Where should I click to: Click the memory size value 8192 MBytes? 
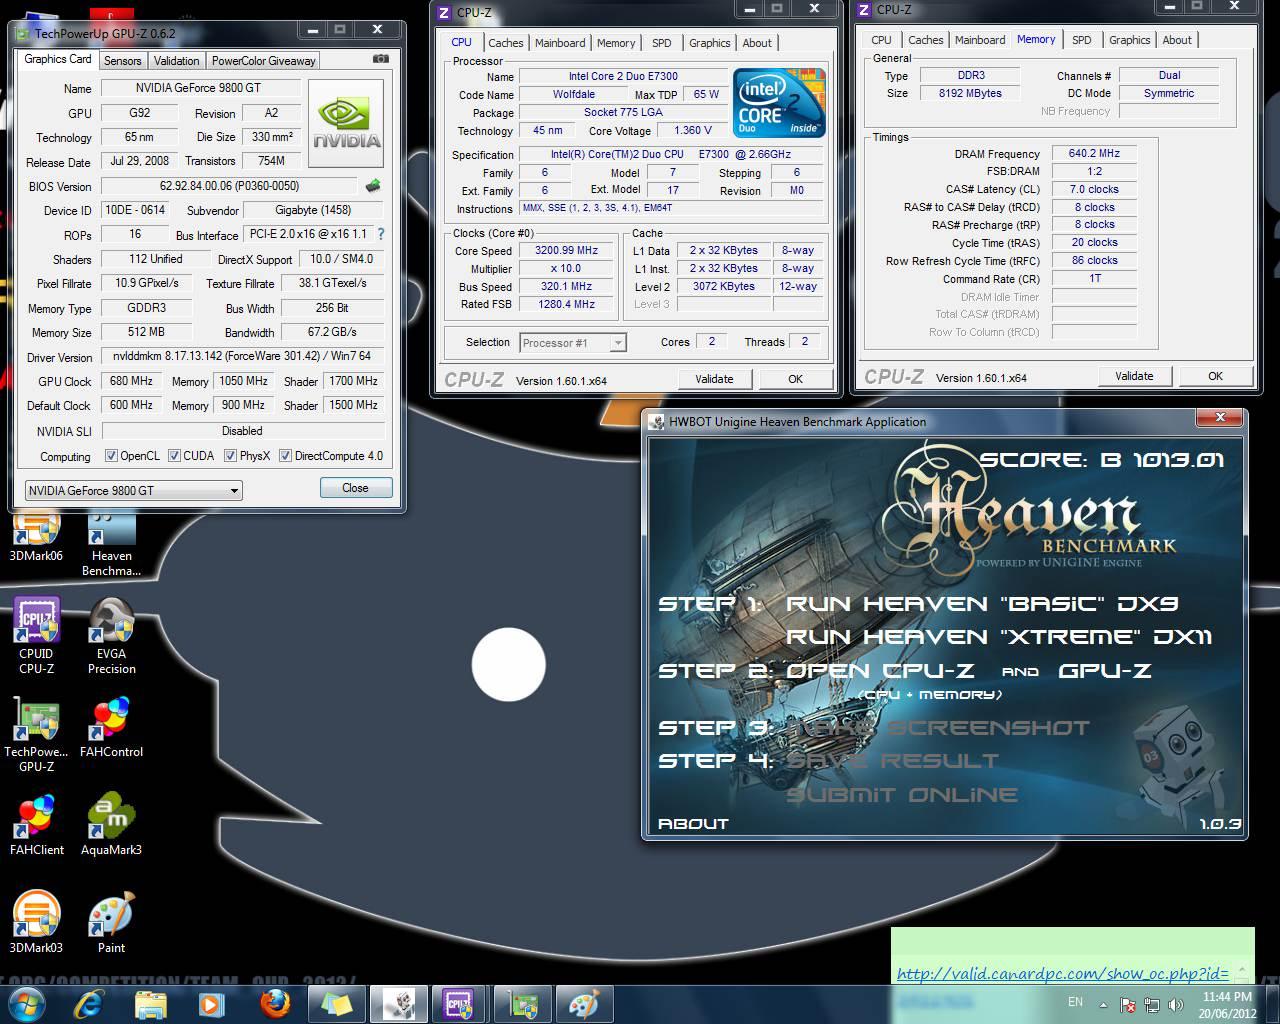coord(970,93)
